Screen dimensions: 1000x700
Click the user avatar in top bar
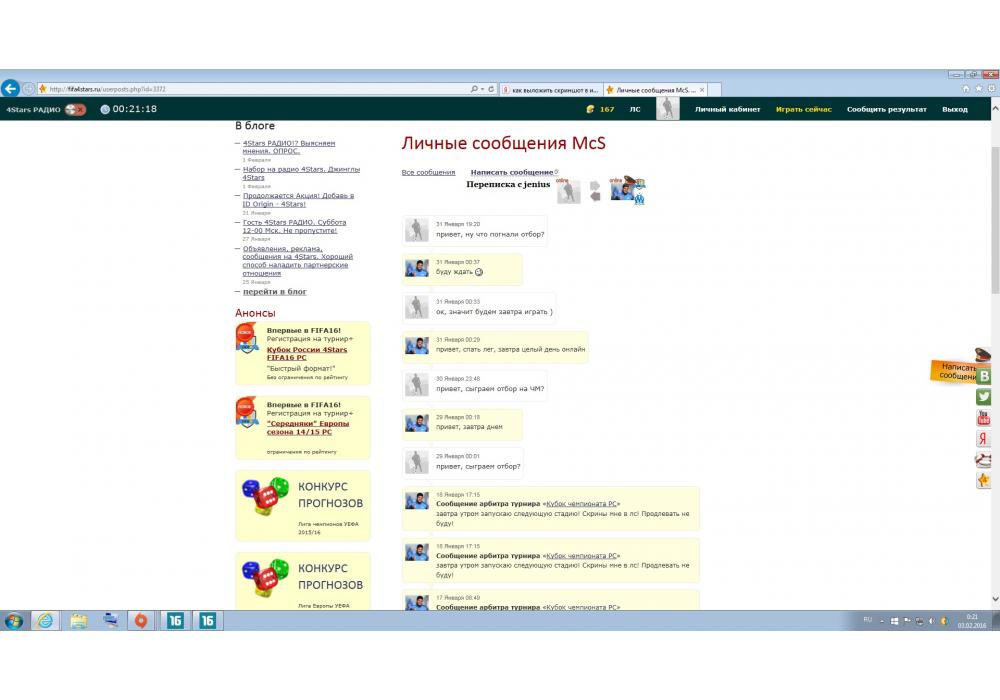tap(667, 109)
